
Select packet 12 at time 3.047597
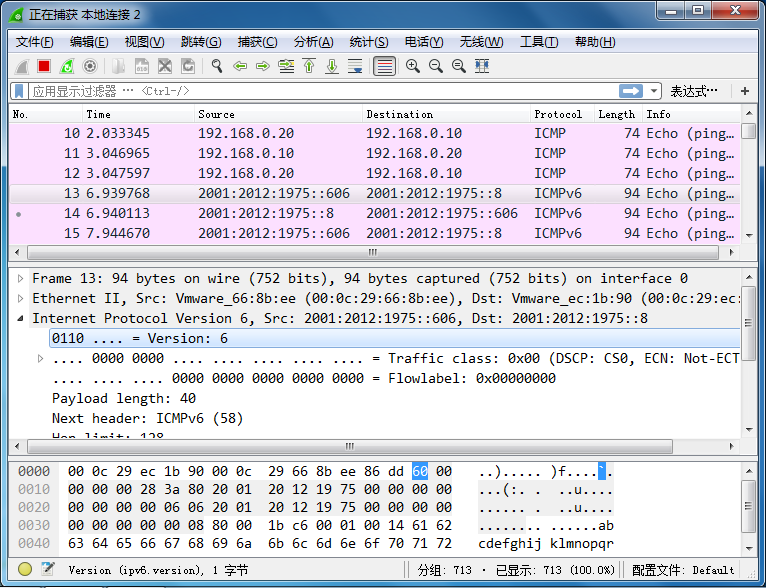[374, 173]
